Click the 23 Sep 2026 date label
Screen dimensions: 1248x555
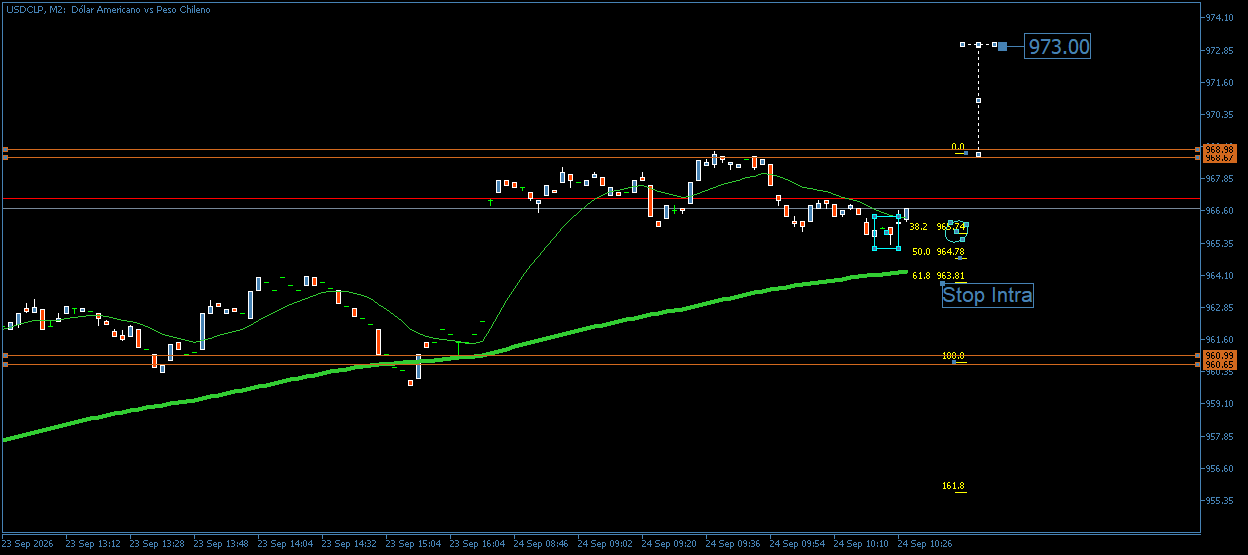pyautogui.click(x=28, y=544)
